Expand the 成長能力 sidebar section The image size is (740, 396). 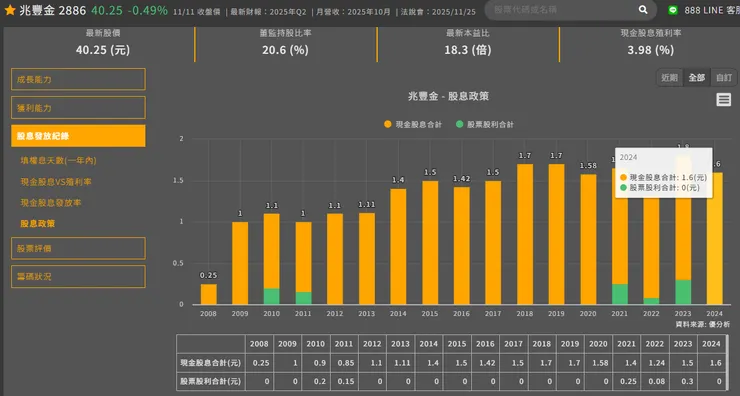click(x=78, y=79)
